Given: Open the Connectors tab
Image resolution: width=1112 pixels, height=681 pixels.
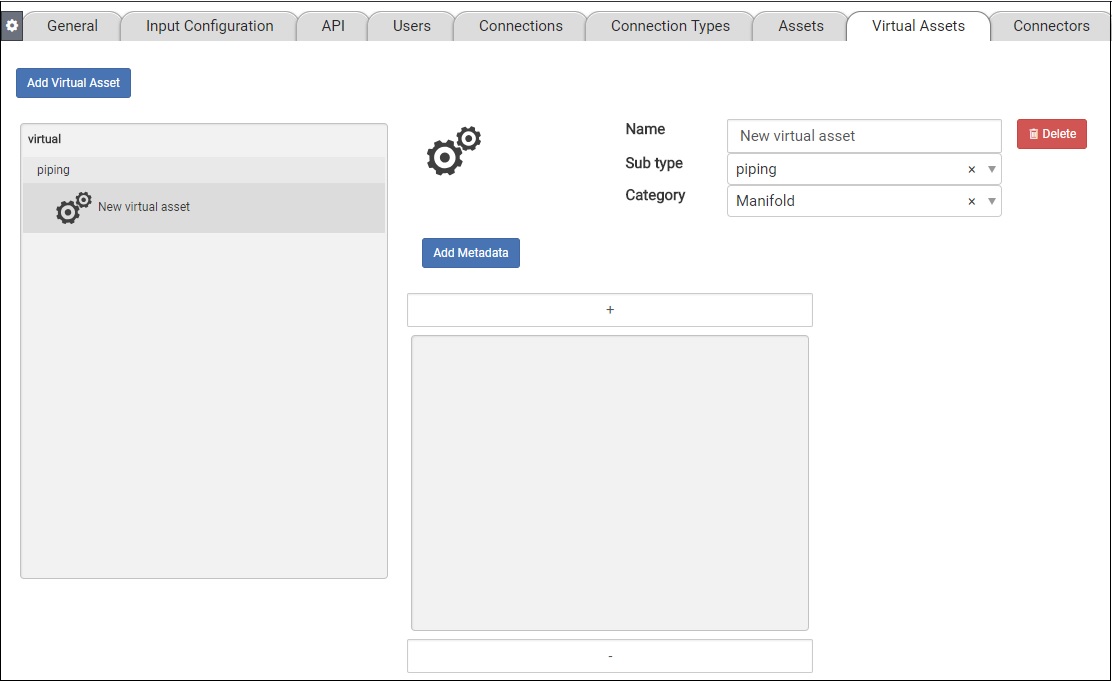Looking at the screenshot, I should point(1050,26).
